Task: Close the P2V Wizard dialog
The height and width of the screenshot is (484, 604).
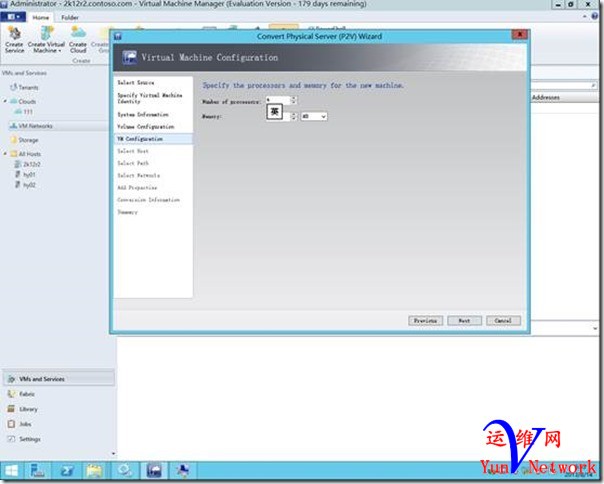Action: [520, 35]
